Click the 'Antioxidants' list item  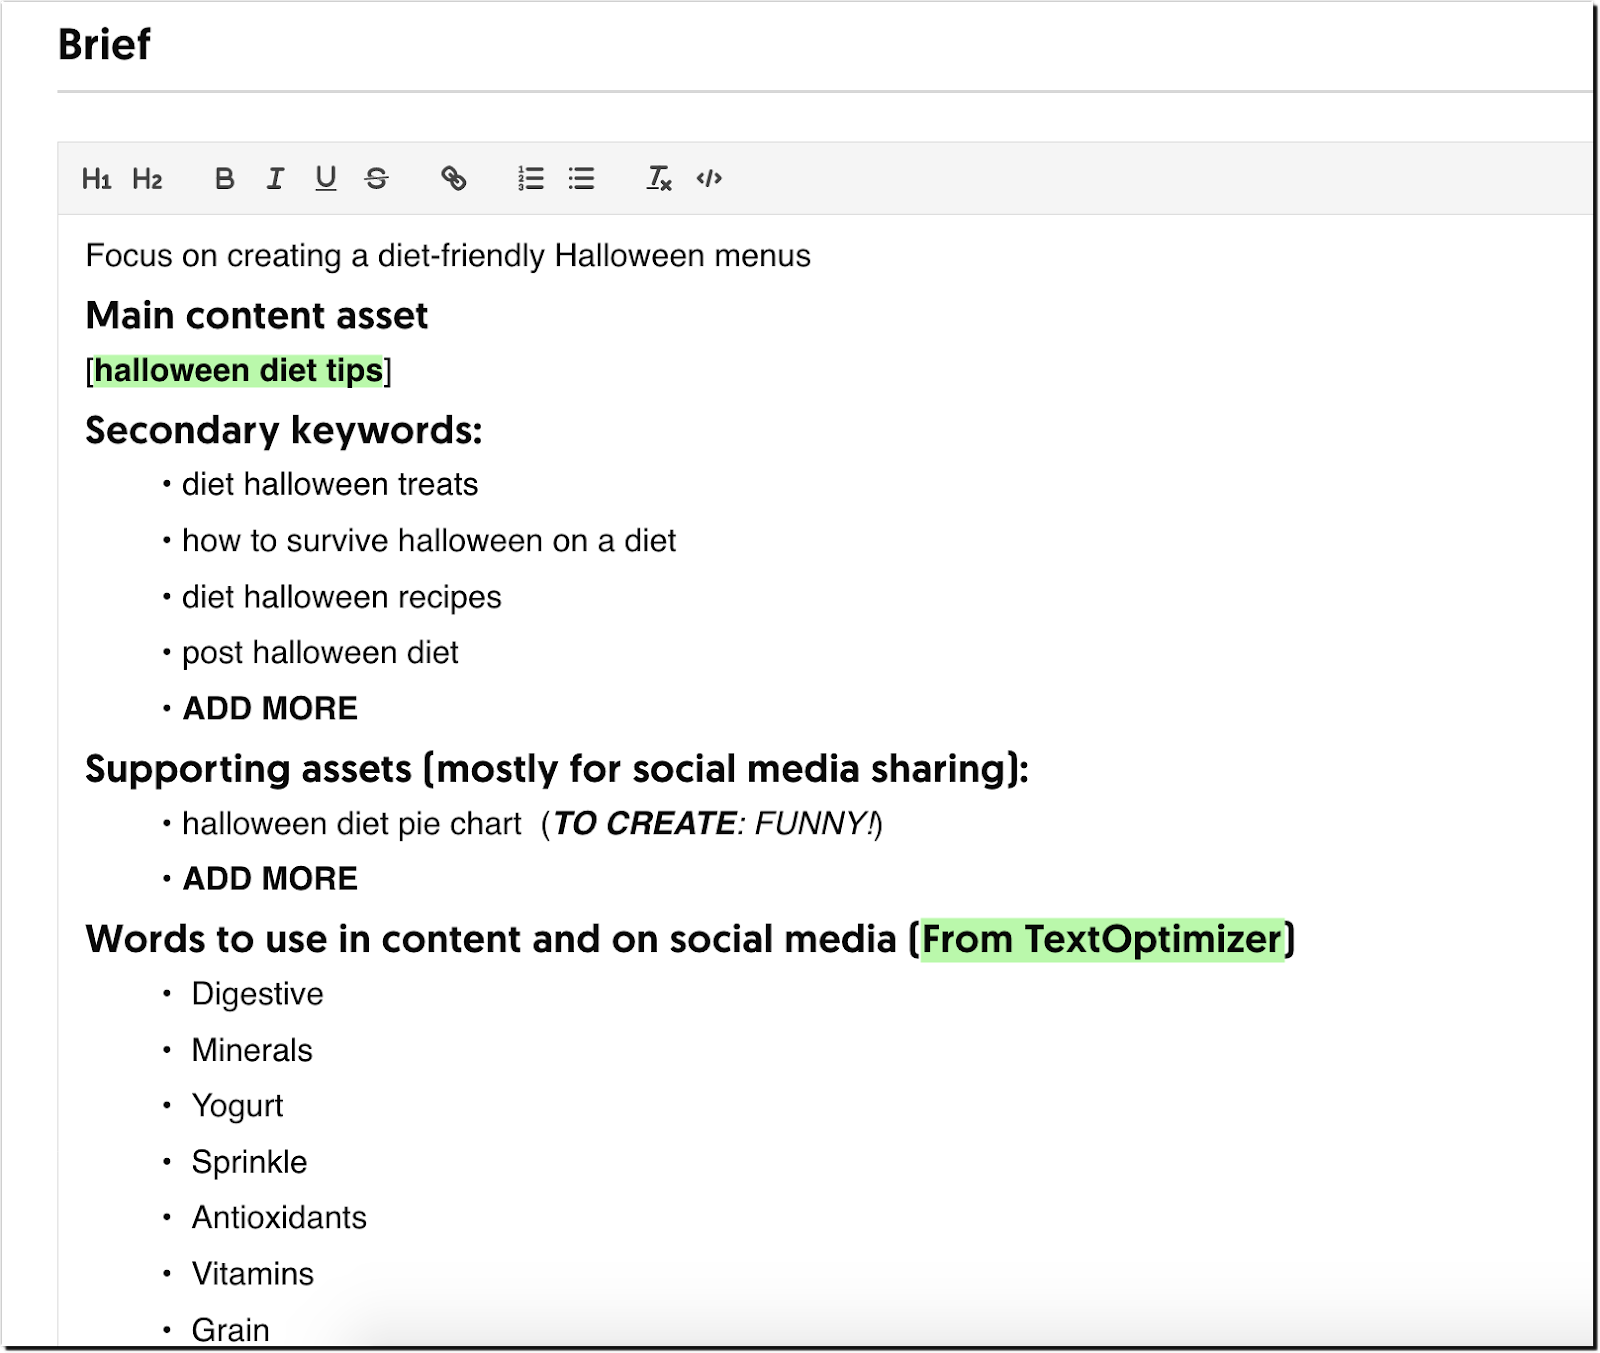[279, 1218]
